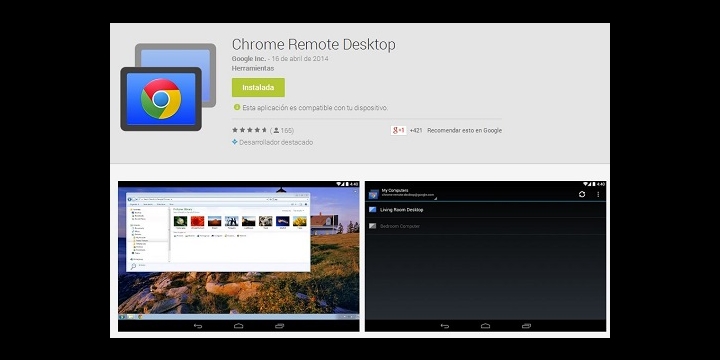This screenshot has width=720, height=360.
Task: Click the compatibility info icon
Action: [x=237, y=107]
